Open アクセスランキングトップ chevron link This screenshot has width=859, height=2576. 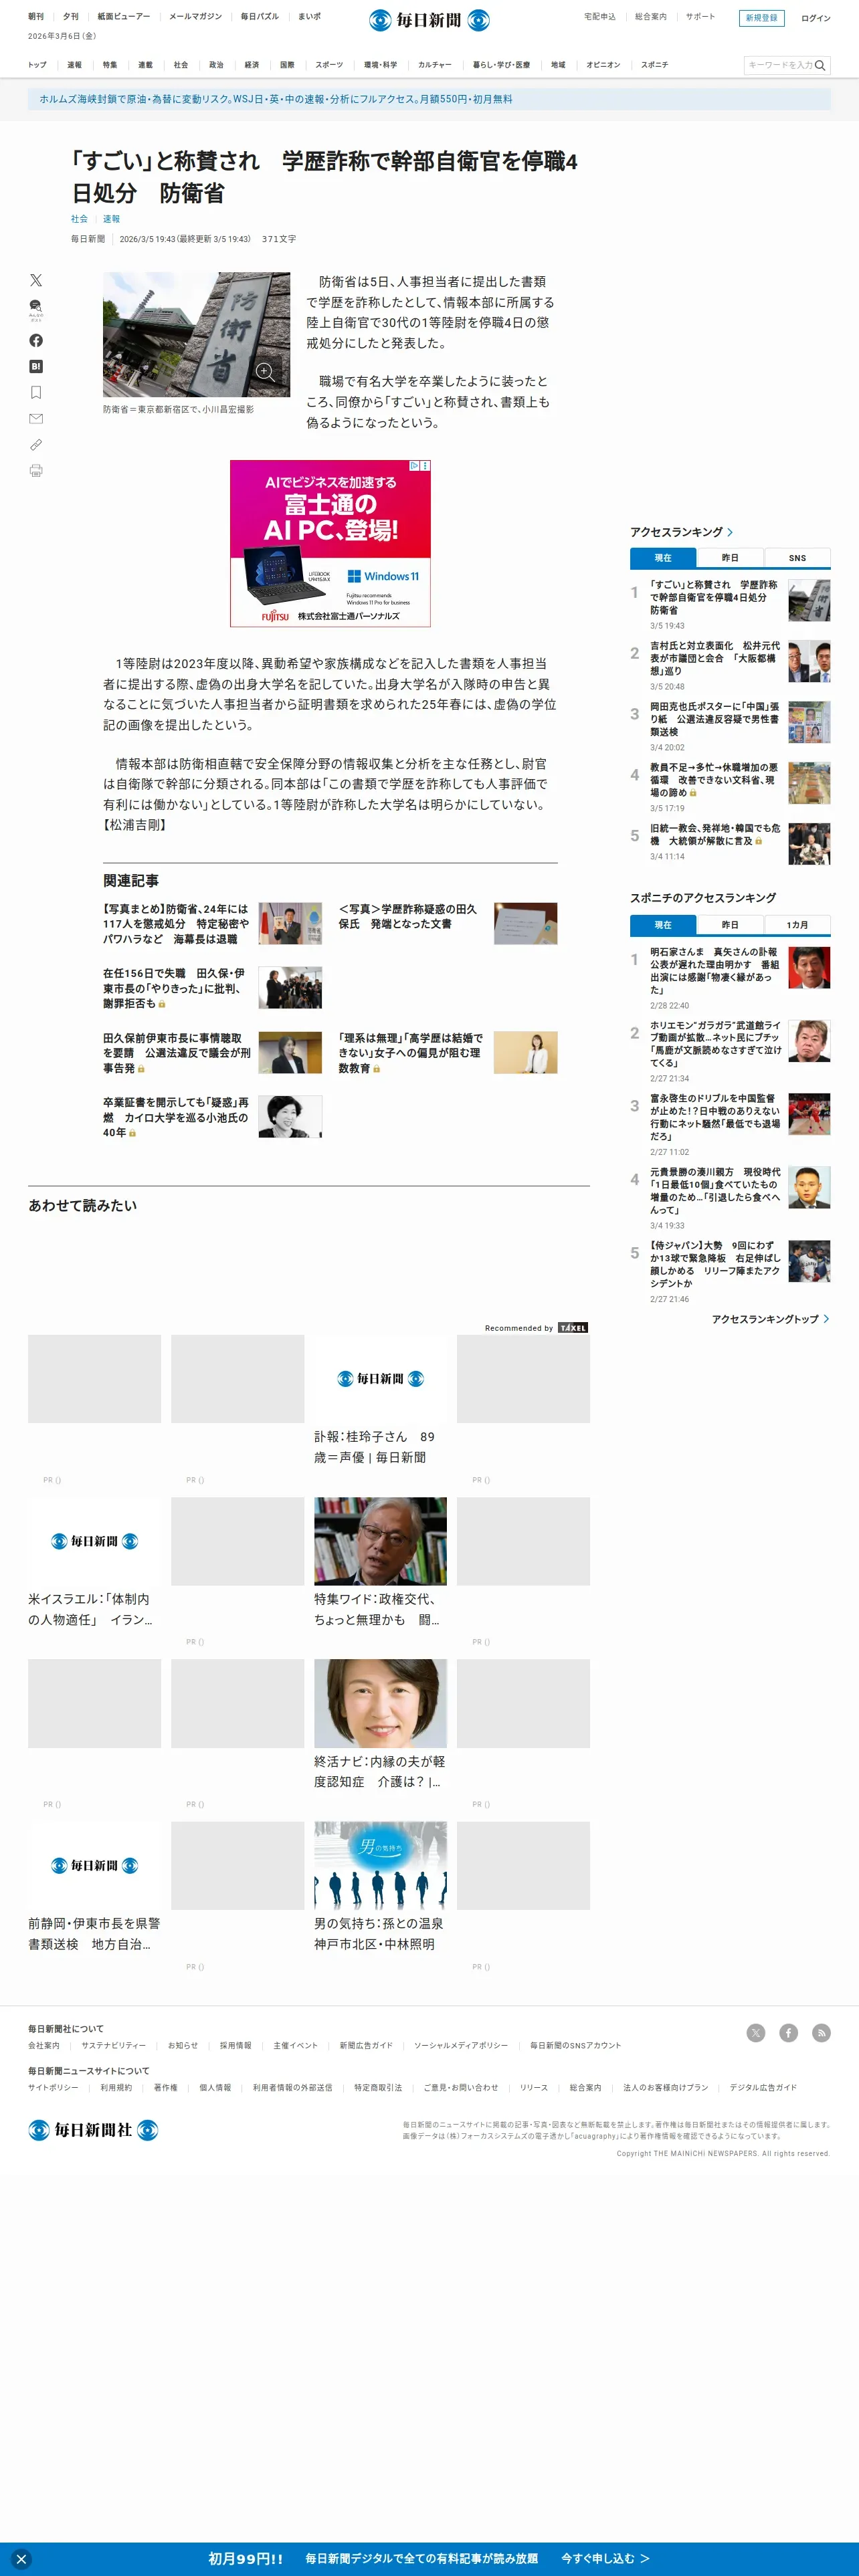(x=770, y=1319)
